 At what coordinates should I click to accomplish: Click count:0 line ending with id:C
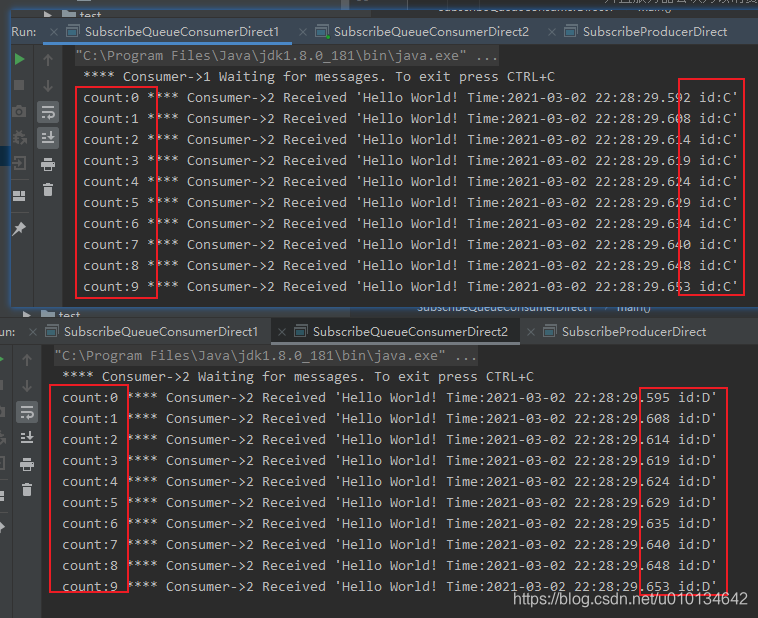tap(410, 98)
